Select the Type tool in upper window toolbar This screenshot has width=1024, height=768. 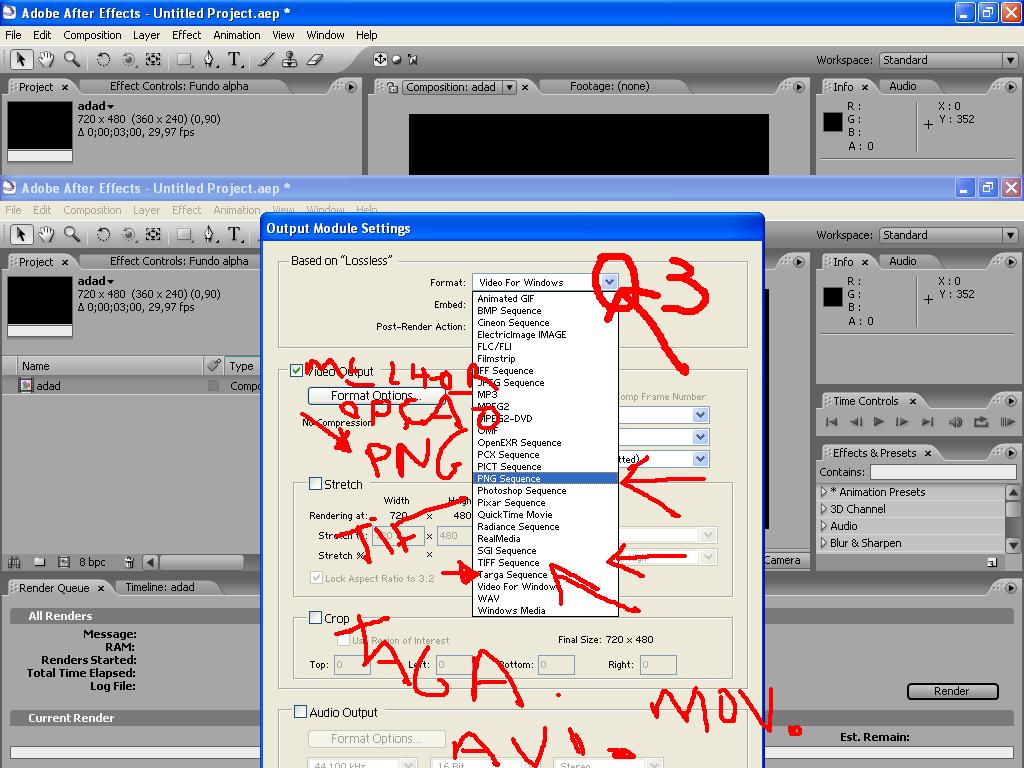[234, 59]
